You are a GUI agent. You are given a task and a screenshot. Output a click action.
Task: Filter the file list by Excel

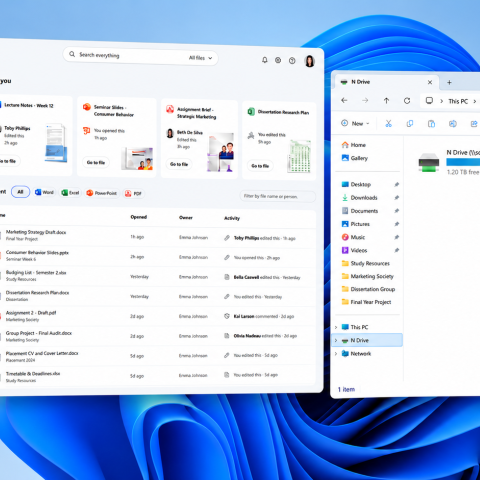[x=70, y=193]
